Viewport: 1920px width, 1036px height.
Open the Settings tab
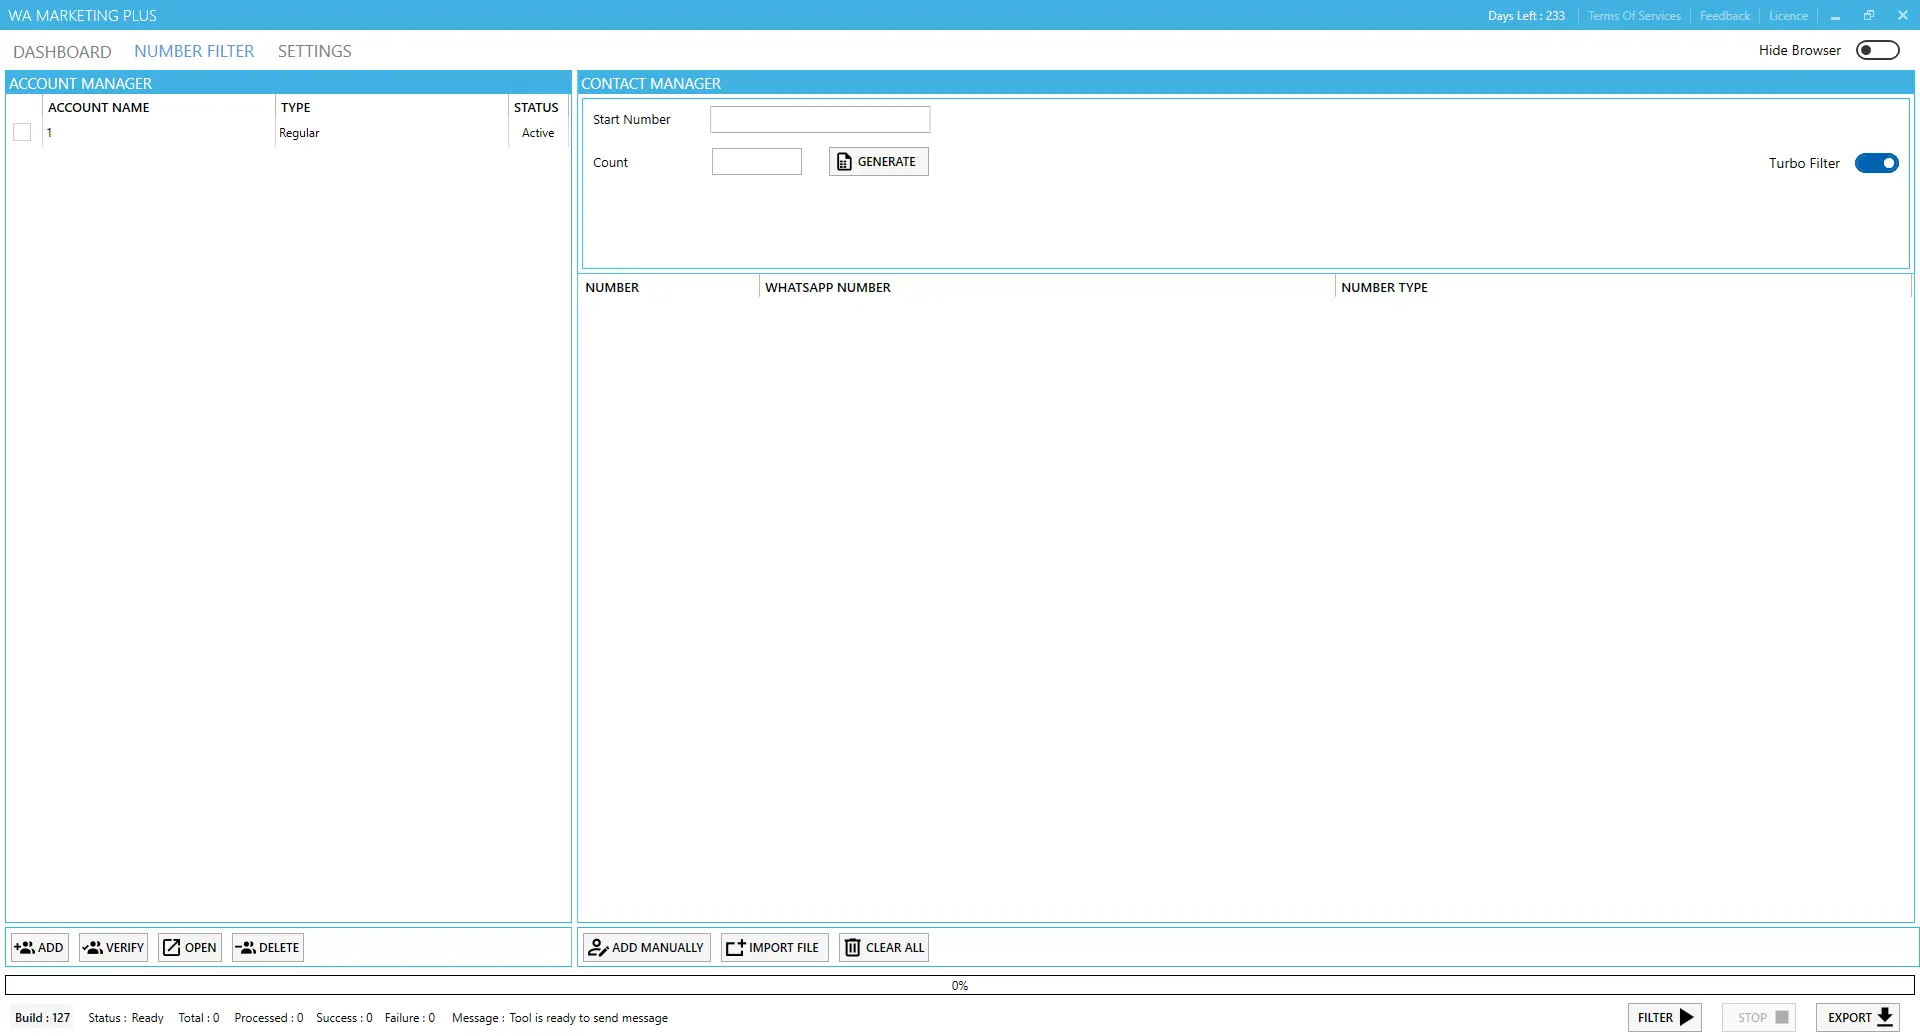314,52
